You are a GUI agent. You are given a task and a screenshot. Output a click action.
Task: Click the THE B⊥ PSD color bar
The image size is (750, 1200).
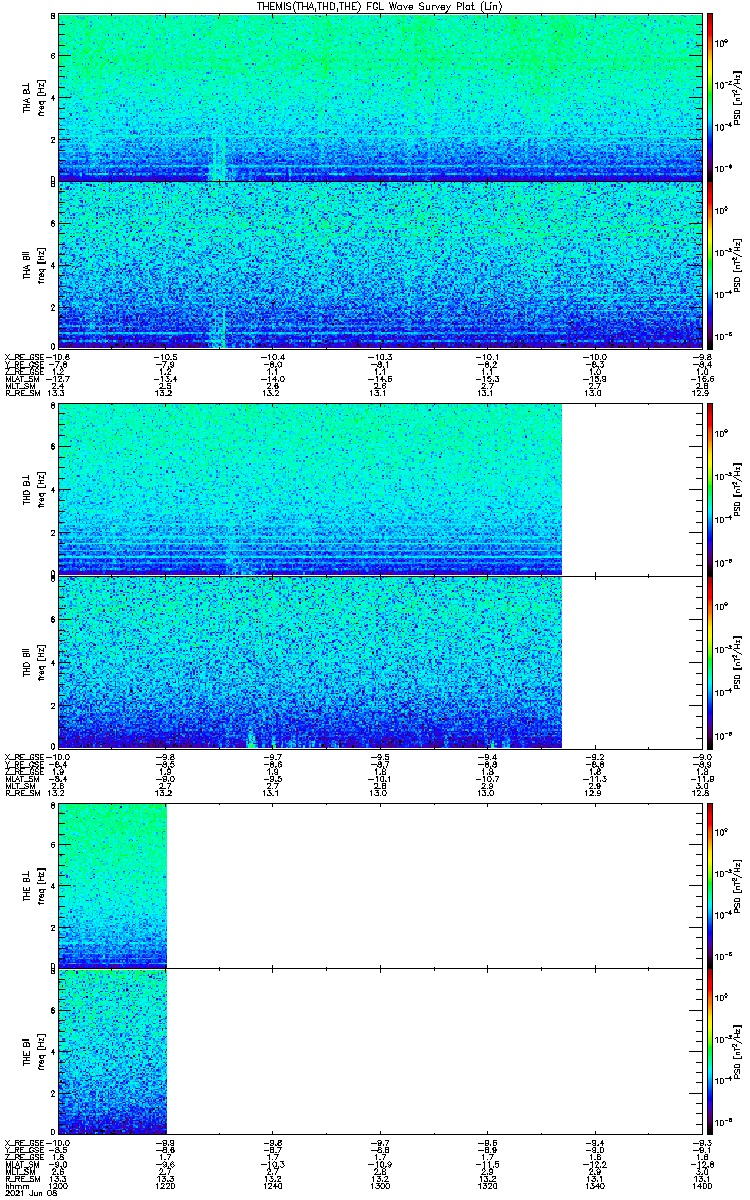click(x=710, y=884)
